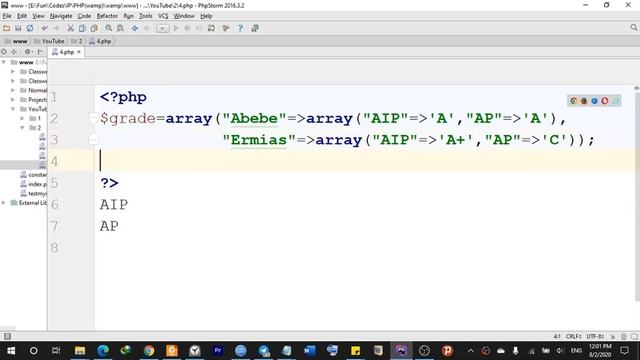This screenshot has width=640, height=360.
Task: Open in Opera from editor browser icons
Action: click(605, 101)
